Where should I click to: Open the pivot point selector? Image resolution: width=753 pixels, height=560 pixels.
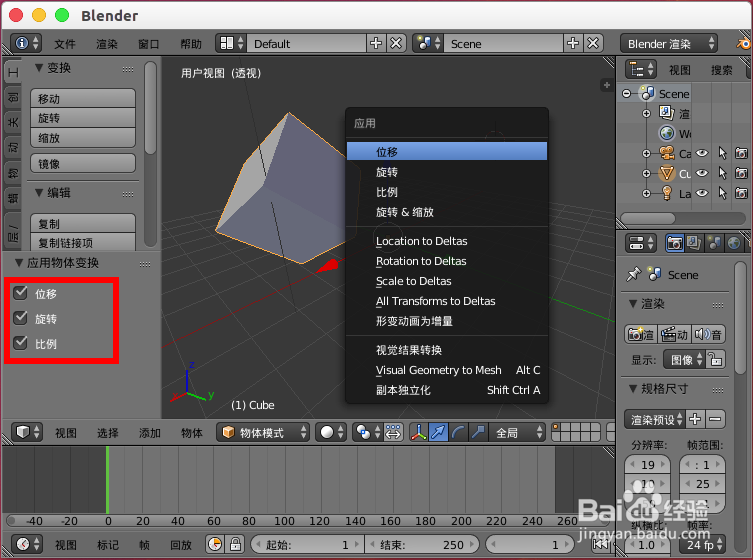(368, 432)
